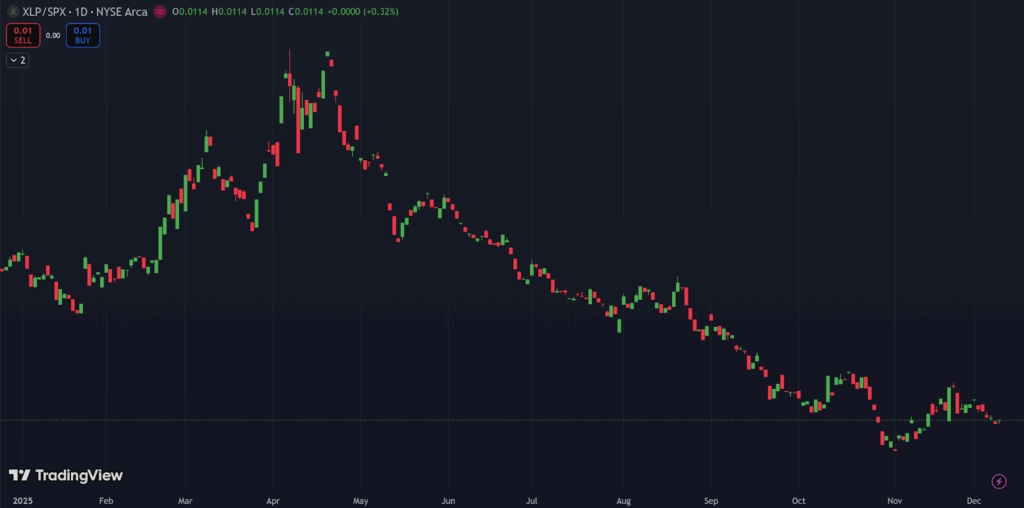Click the lowest candle in early November
This screenshot has width=1024, height=508.
(x=895, y=449)
